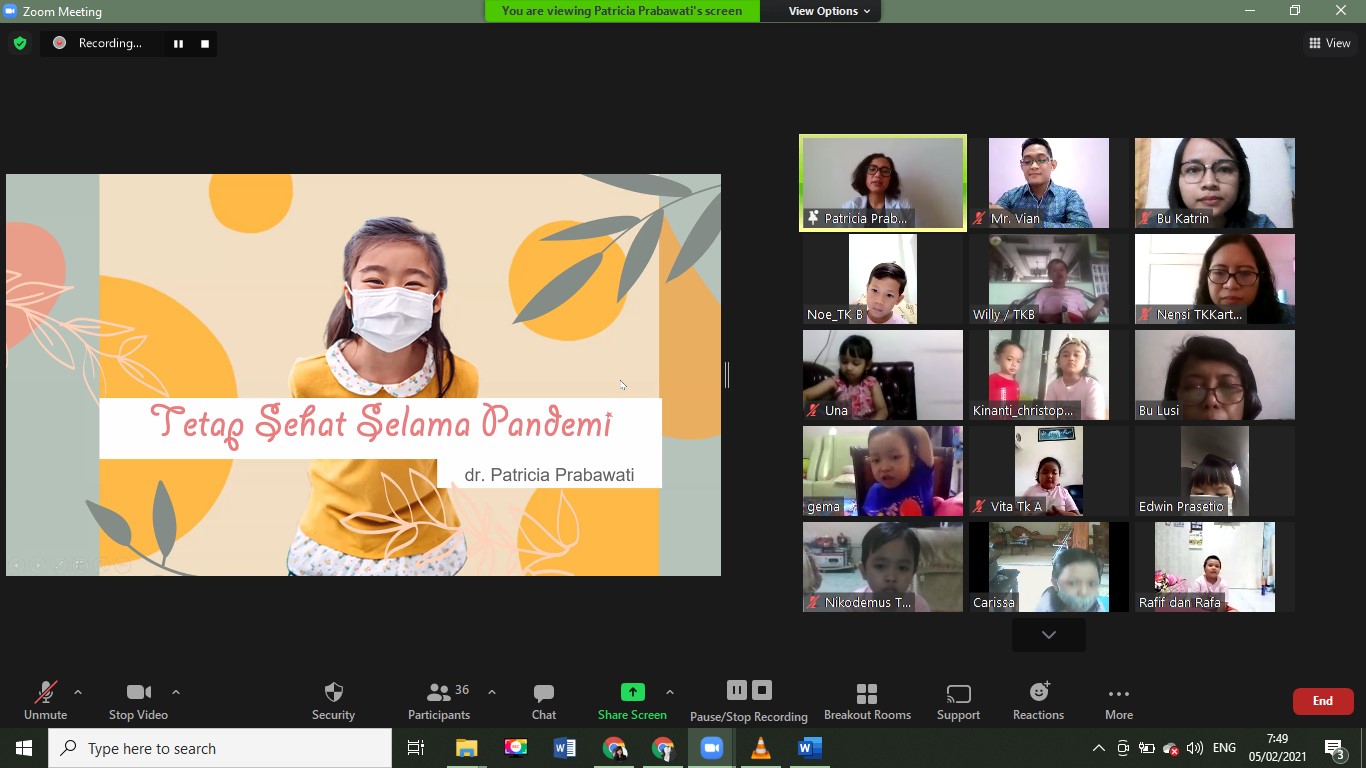Click Stop Video camera button
Image resolution: width=1366 pixels, height=768 pixels.
coord(138,701)
